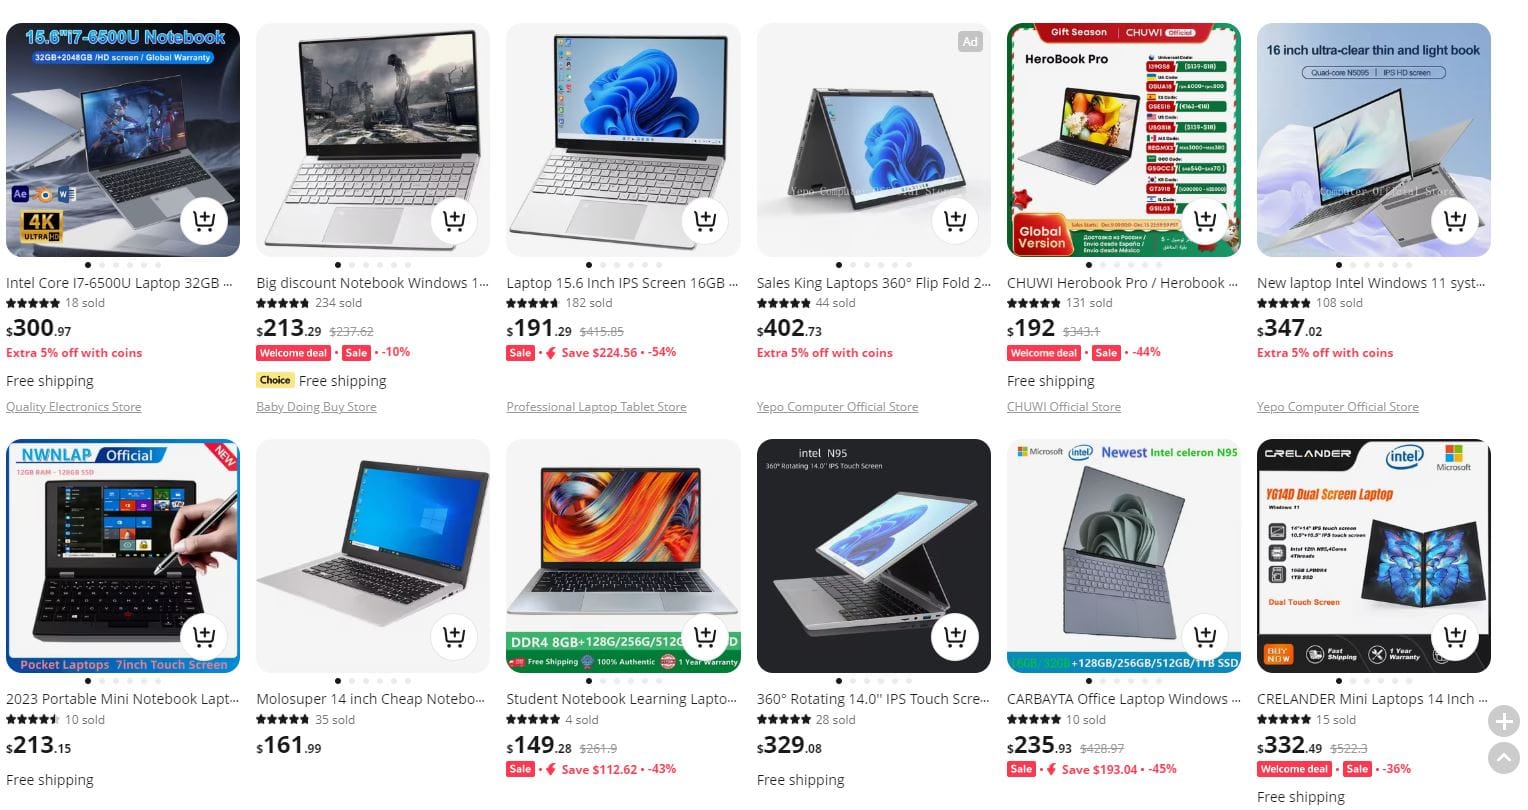Go to CHUWI Official Store
This screenshot has width=1528, height=810.
point(1064,407)
